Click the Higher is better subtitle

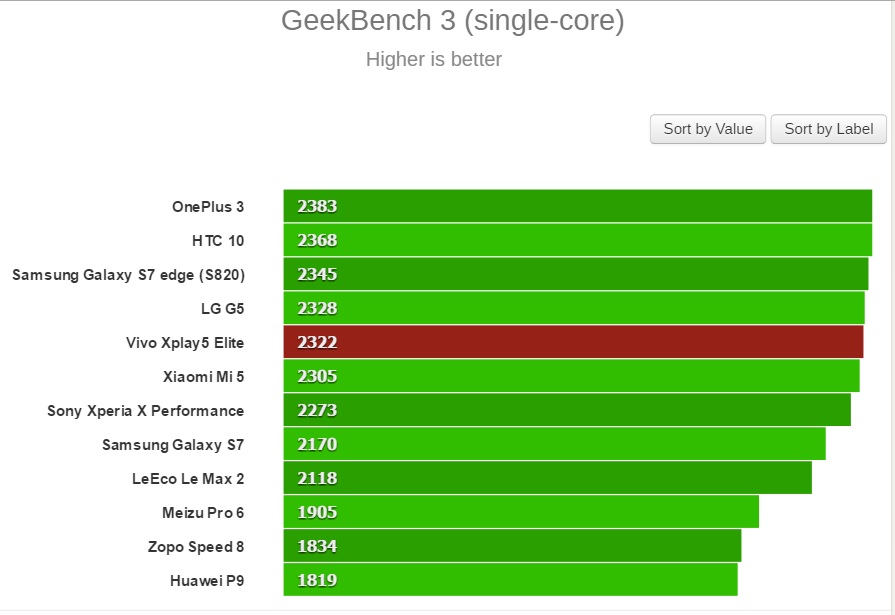coord(433,60)
